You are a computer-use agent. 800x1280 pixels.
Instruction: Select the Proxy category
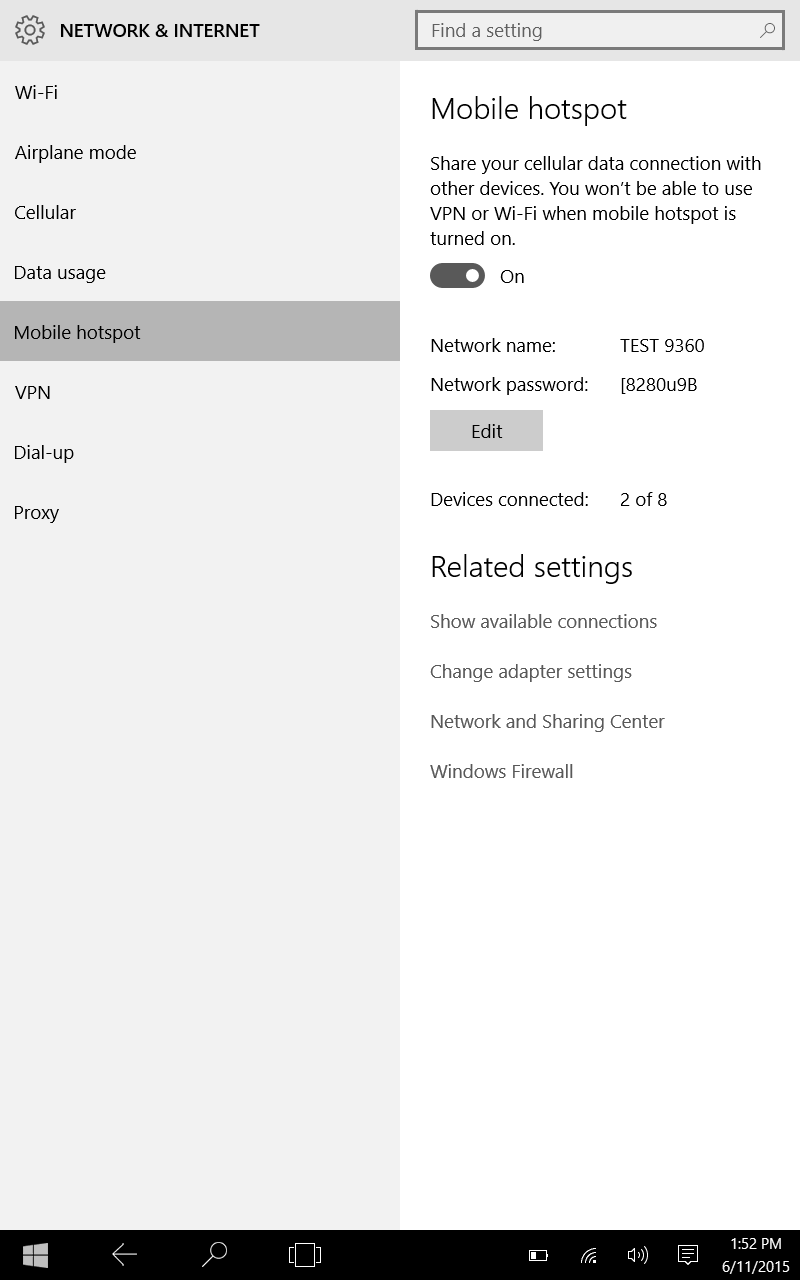click(x=200, y=512)
